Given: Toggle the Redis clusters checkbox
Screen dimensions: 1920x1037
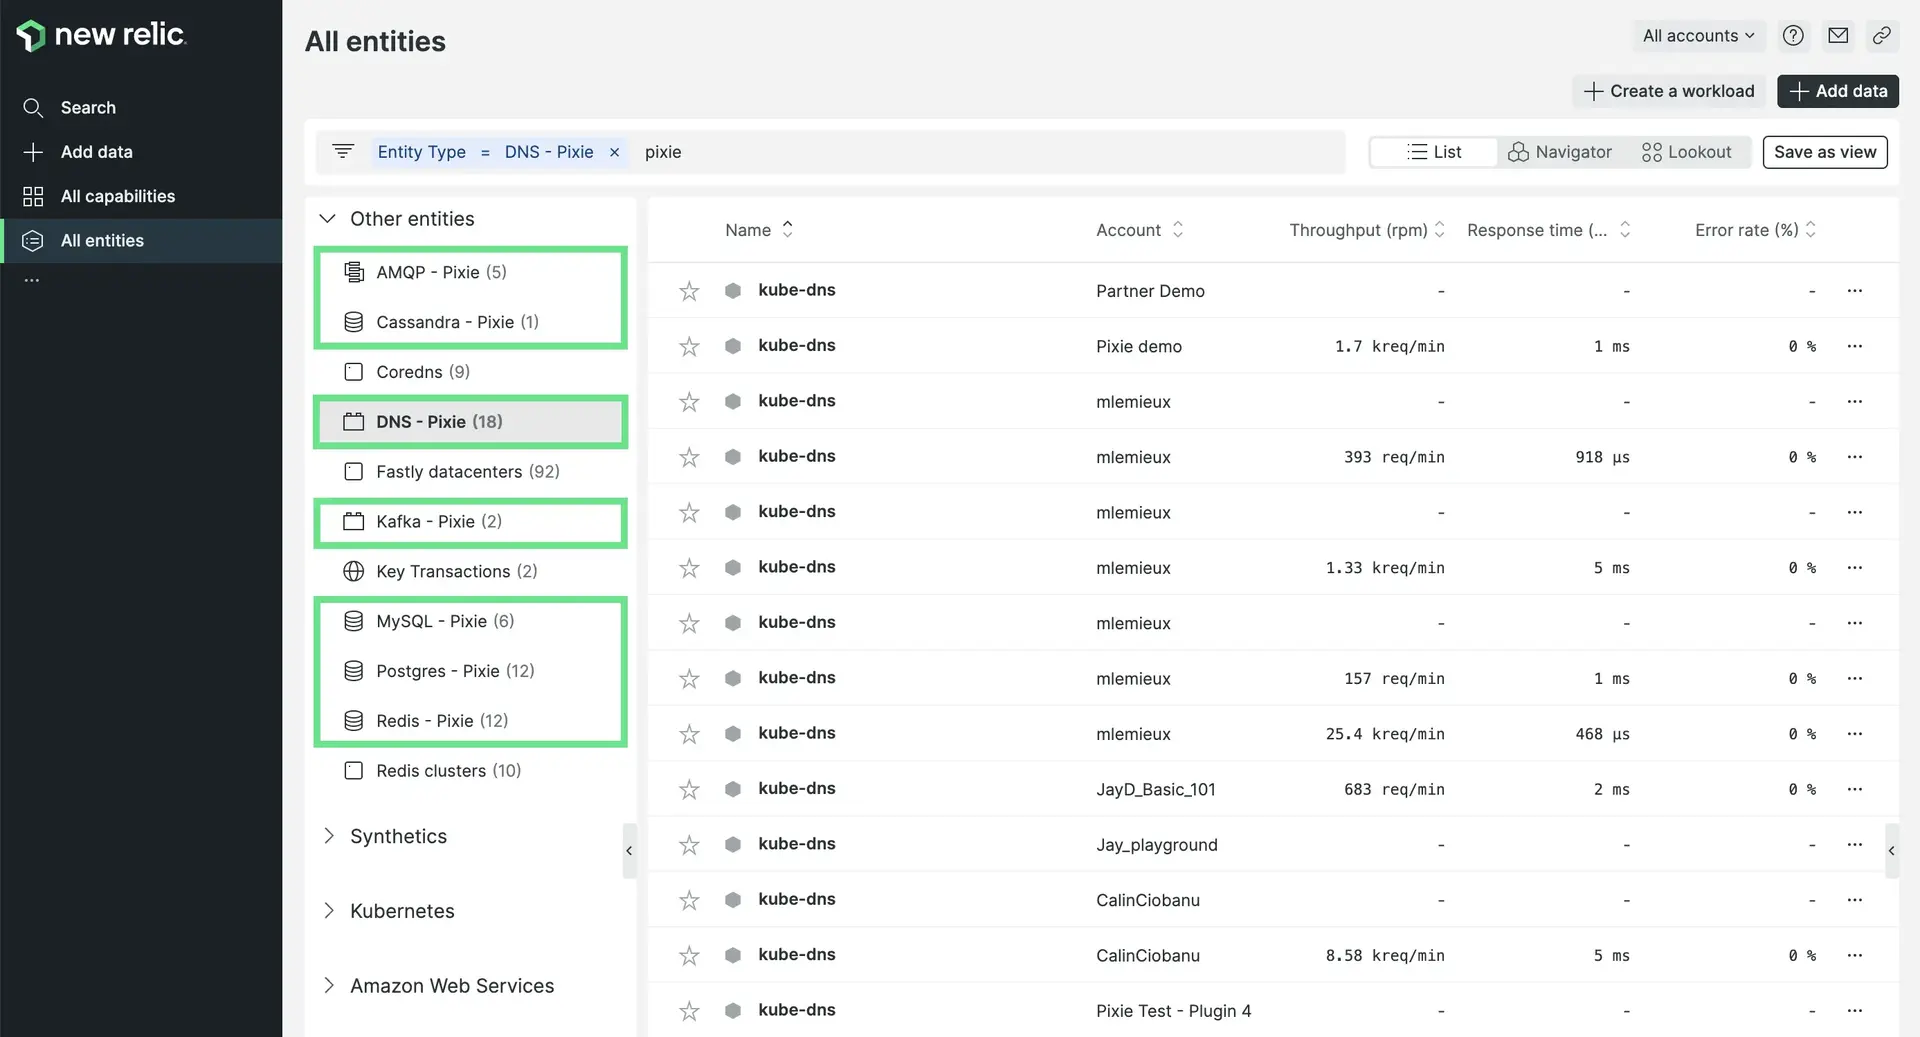Looking at the screenshot, I should 354,771.
